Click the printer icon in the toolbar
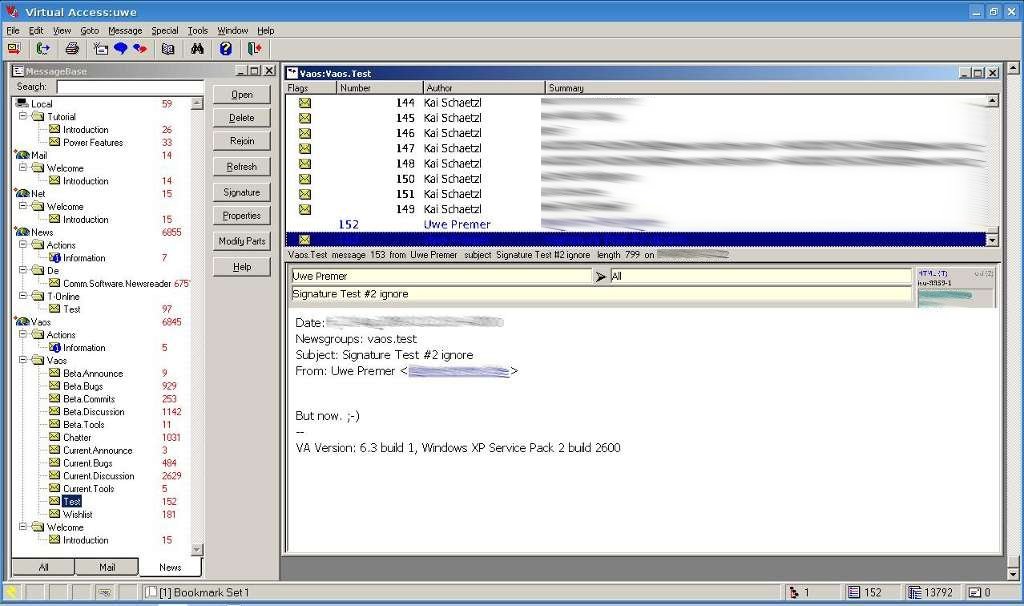1024x606 pixels. tap(72, 48)
